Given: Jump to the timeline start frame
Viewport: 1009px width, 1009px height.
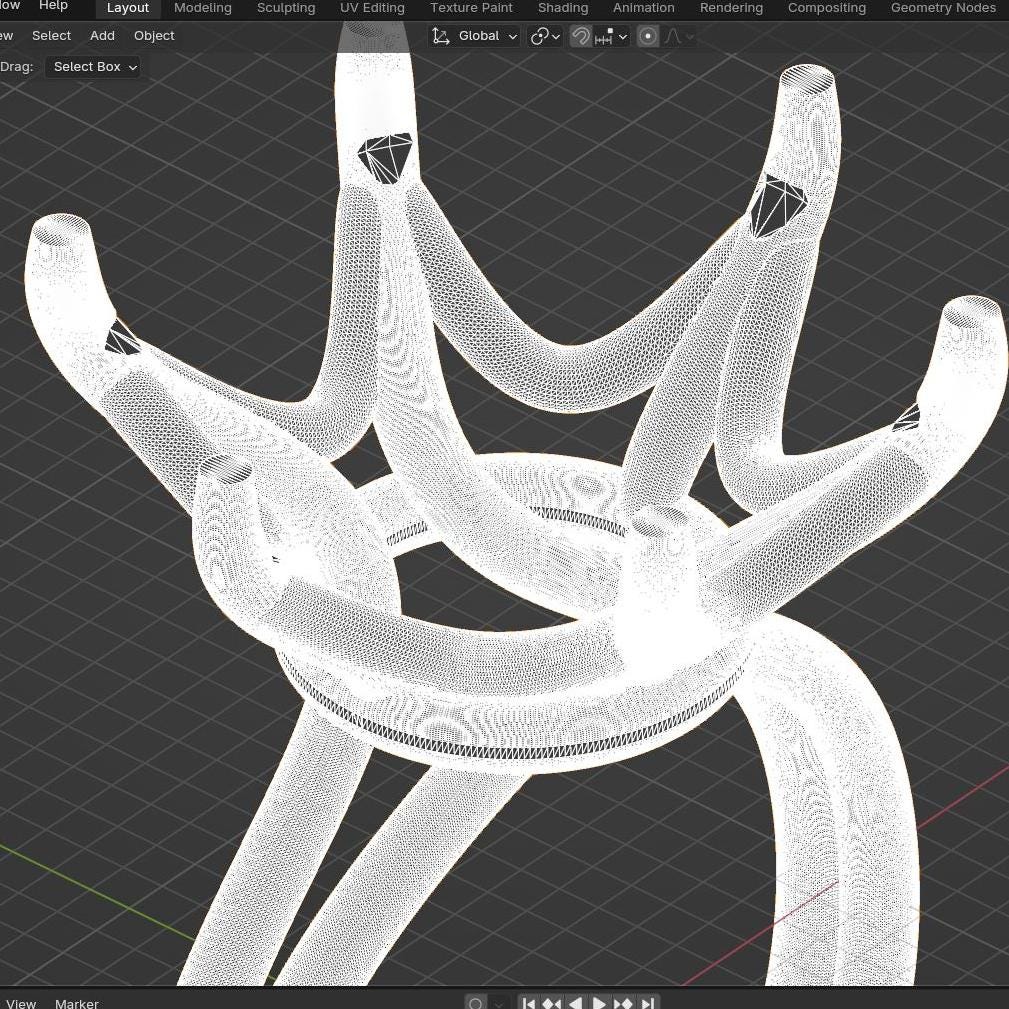Looking at the screenshot, I should (x=528, y=1003).
